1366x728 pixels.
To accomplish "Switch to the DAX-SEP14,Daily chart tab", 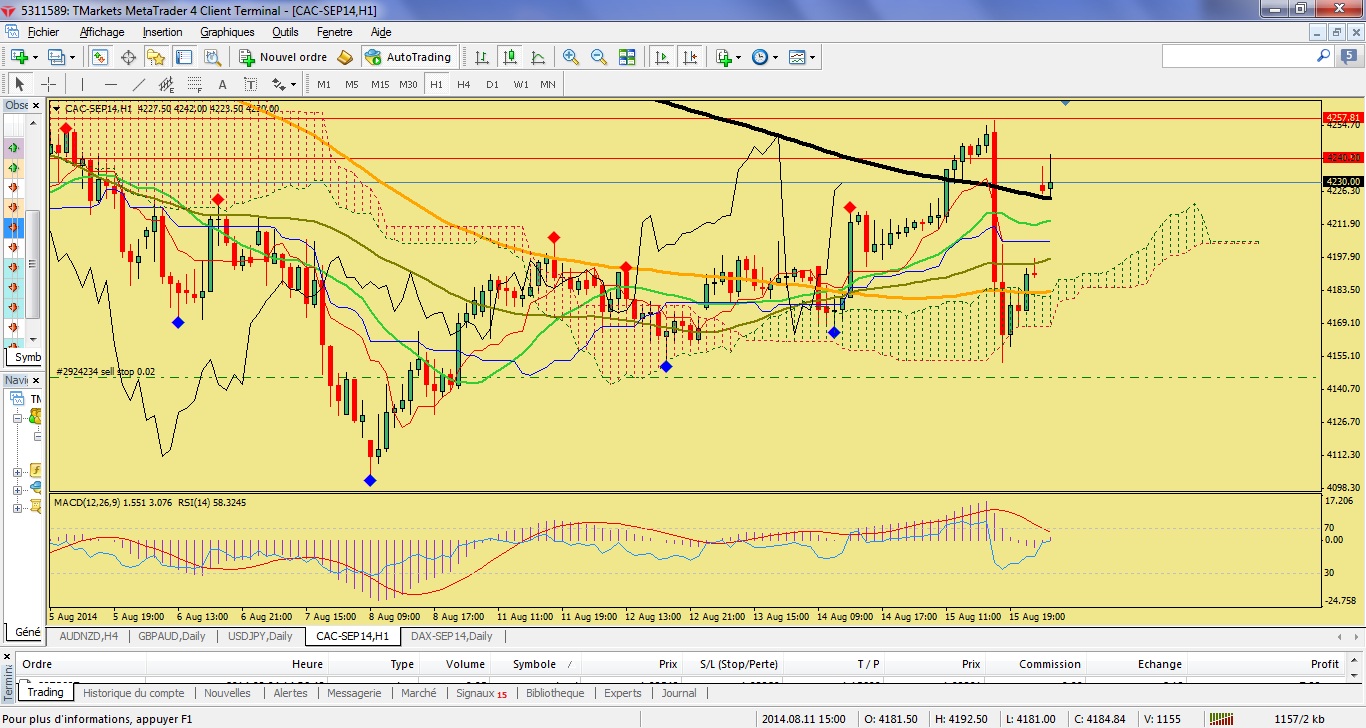I will tap(452, 636).
